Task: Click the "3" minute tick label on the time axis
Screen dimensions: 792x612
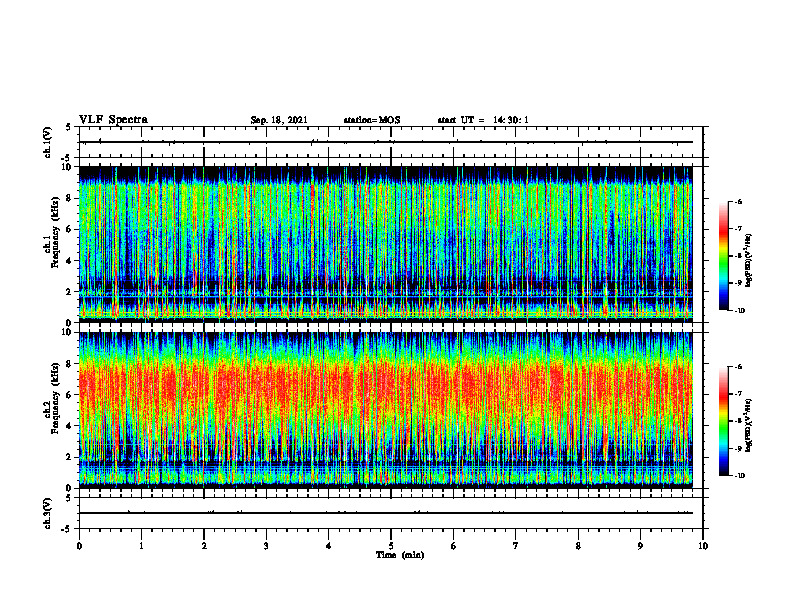Action: 266,546
